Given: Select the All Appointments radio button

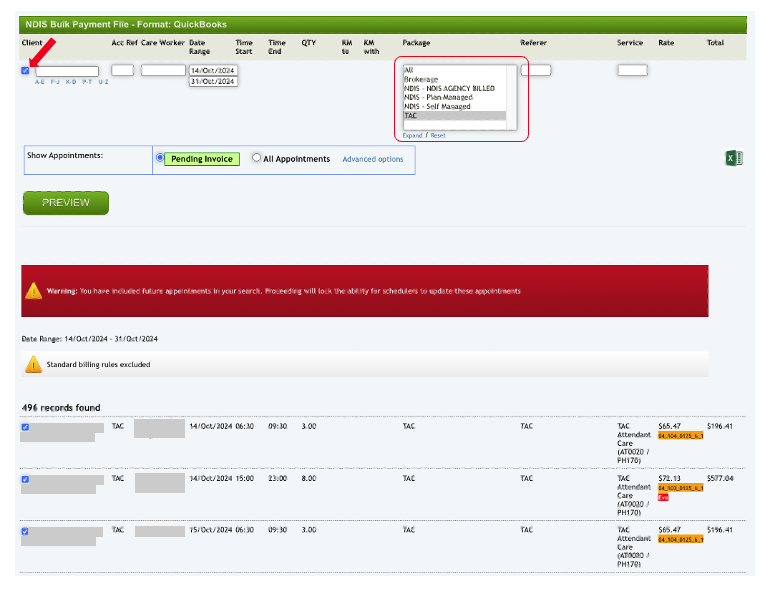Looking at the screenshot, I should 256,157.
